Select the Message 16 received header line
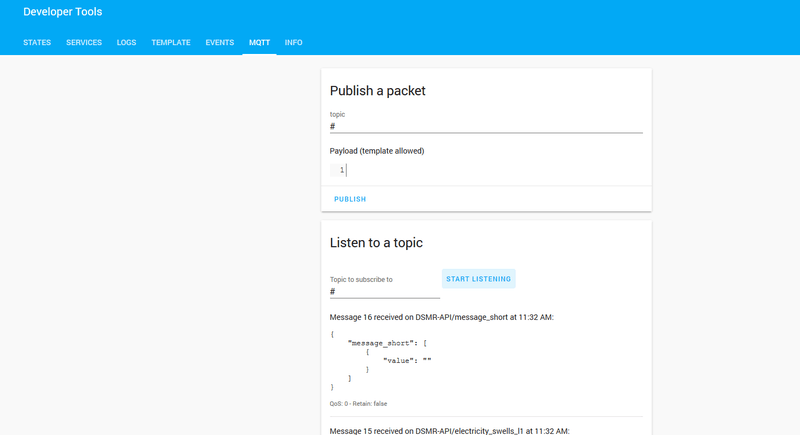 (x=441, y=317)
